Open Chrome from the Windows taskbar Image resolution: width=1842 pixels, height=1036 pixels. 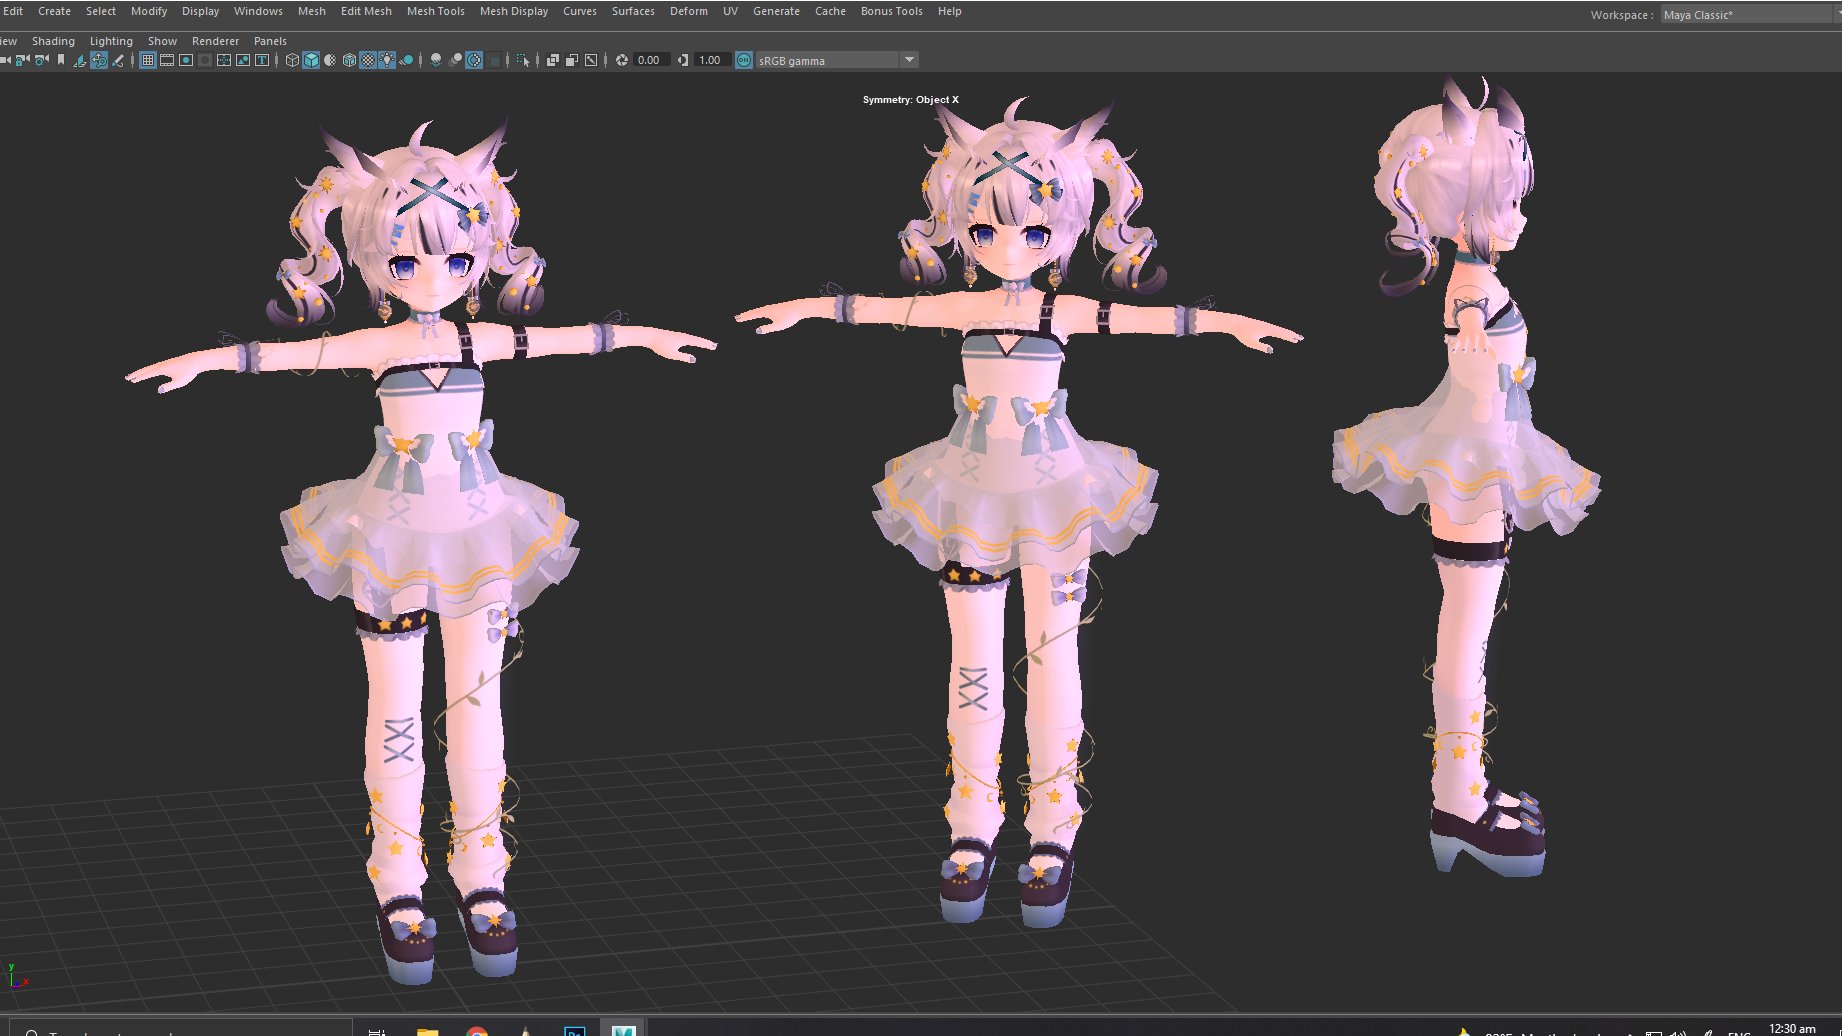click(x=477, y=1030)
